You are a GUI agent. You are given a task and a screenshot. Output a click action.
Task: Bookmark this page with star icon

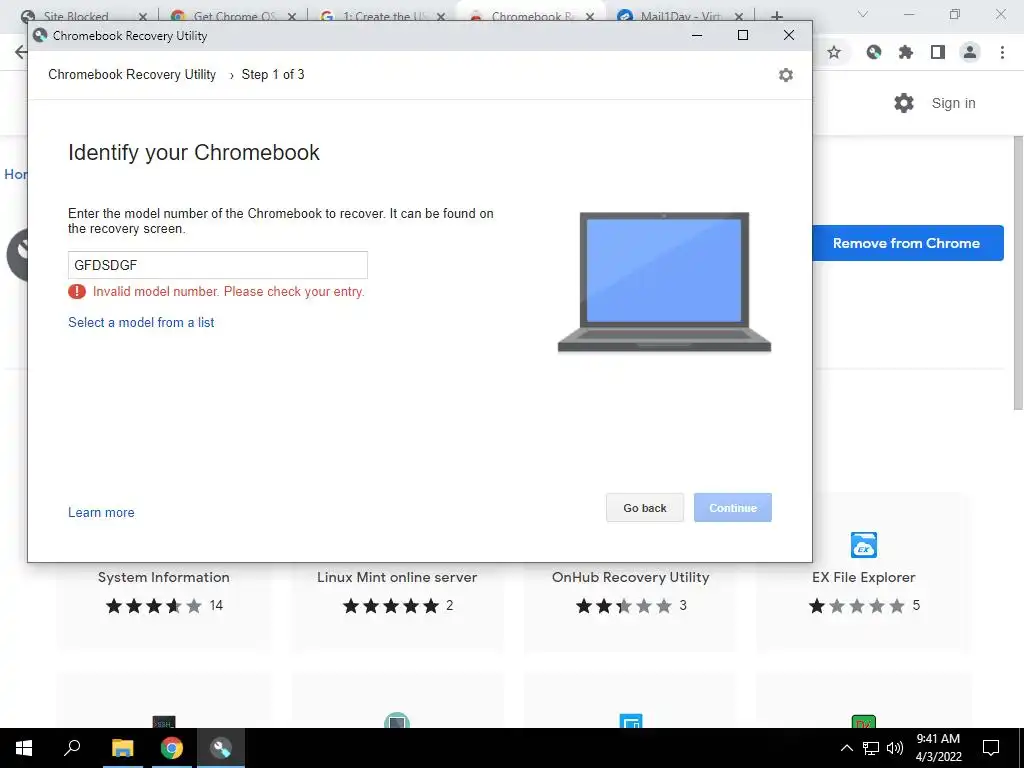pyautogui.click(x=834, y=52)
